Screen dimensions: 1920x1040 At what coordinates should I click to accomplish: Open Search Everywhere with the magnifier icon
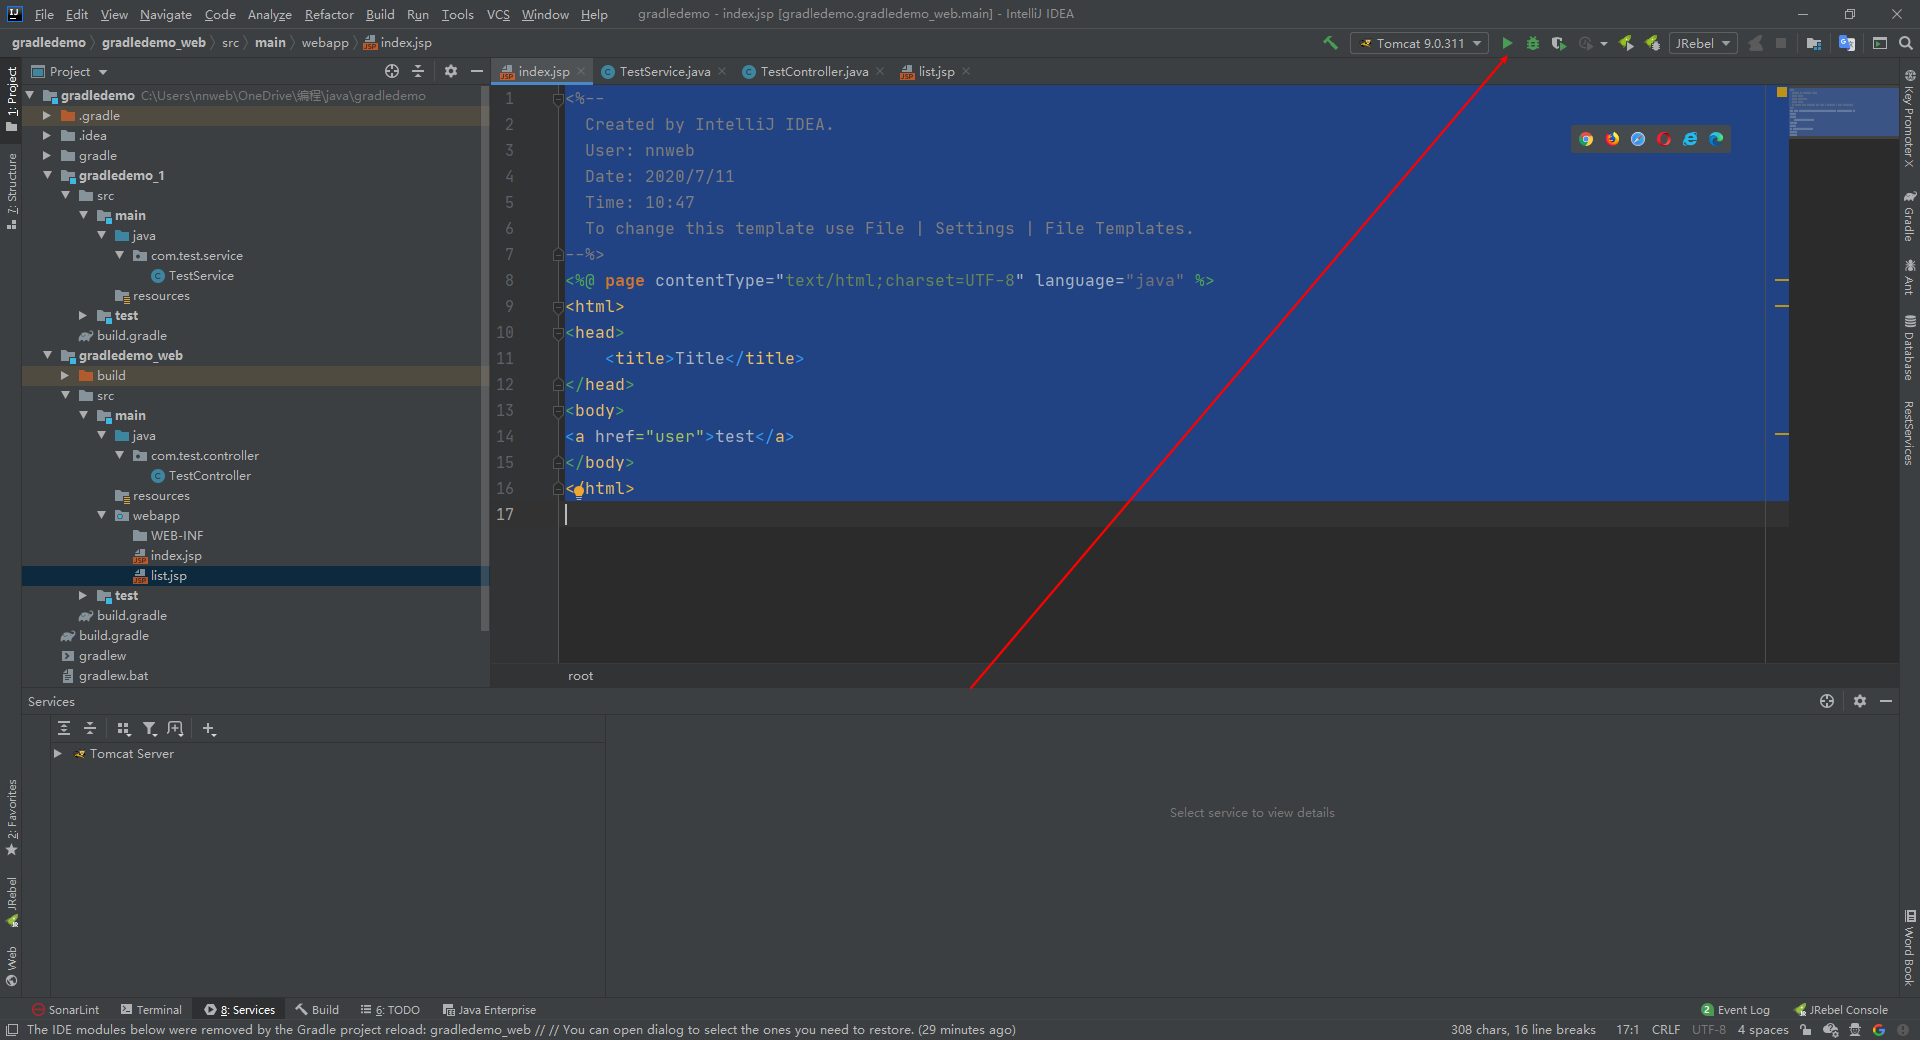1906,43
